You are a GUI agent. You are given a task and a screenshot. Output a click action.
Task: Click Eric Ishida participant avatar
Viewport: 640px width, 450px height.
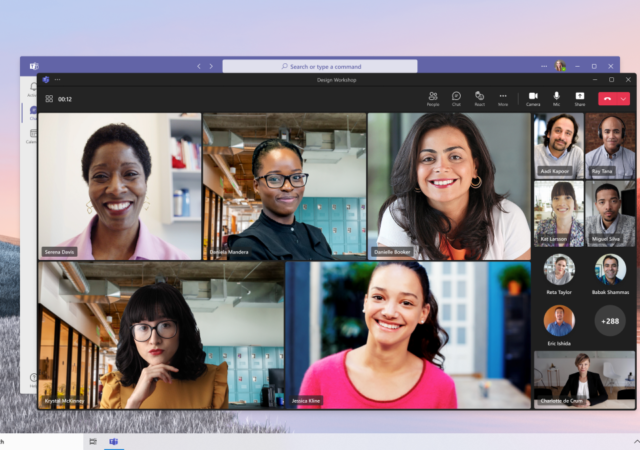click(x=559, y=321)
